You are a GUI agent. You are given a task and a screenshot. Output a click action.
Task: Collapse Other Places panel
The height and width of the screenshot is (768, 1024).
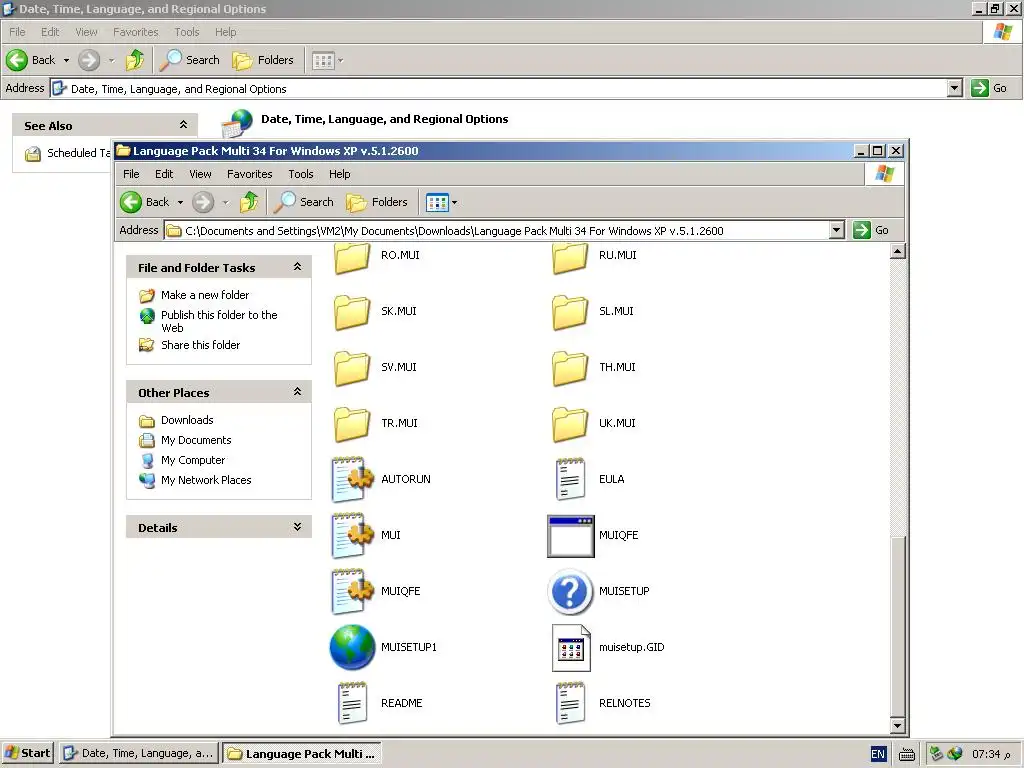pyautogui.click(x=297, y=392)
